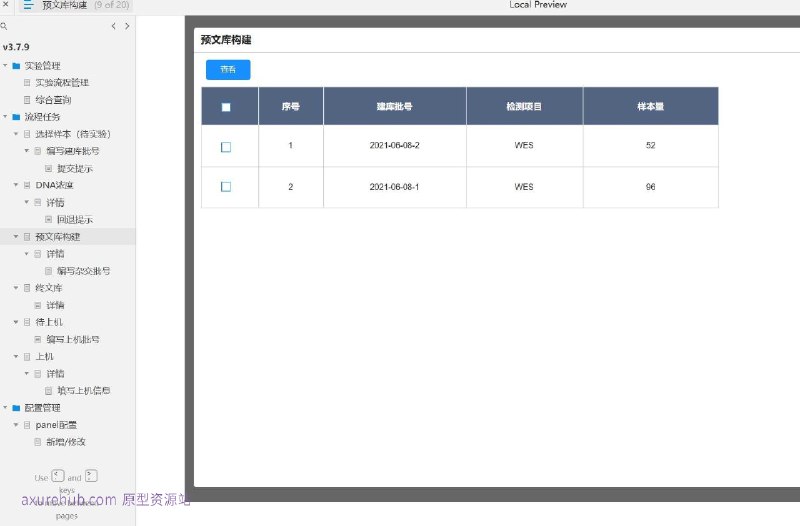Collapse the DNA浓度 tree arrow
This screenshot has height=526, width=800.
16,185
